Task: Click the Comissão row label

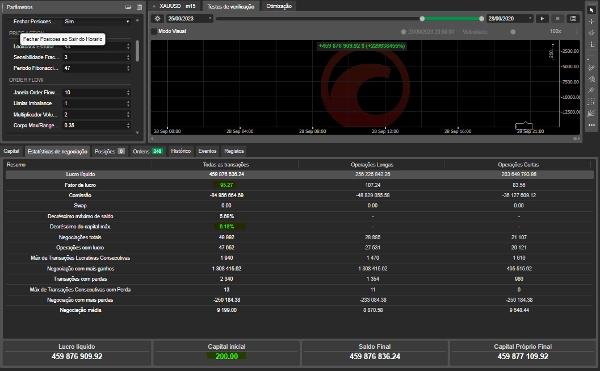Action: (80, 195)
